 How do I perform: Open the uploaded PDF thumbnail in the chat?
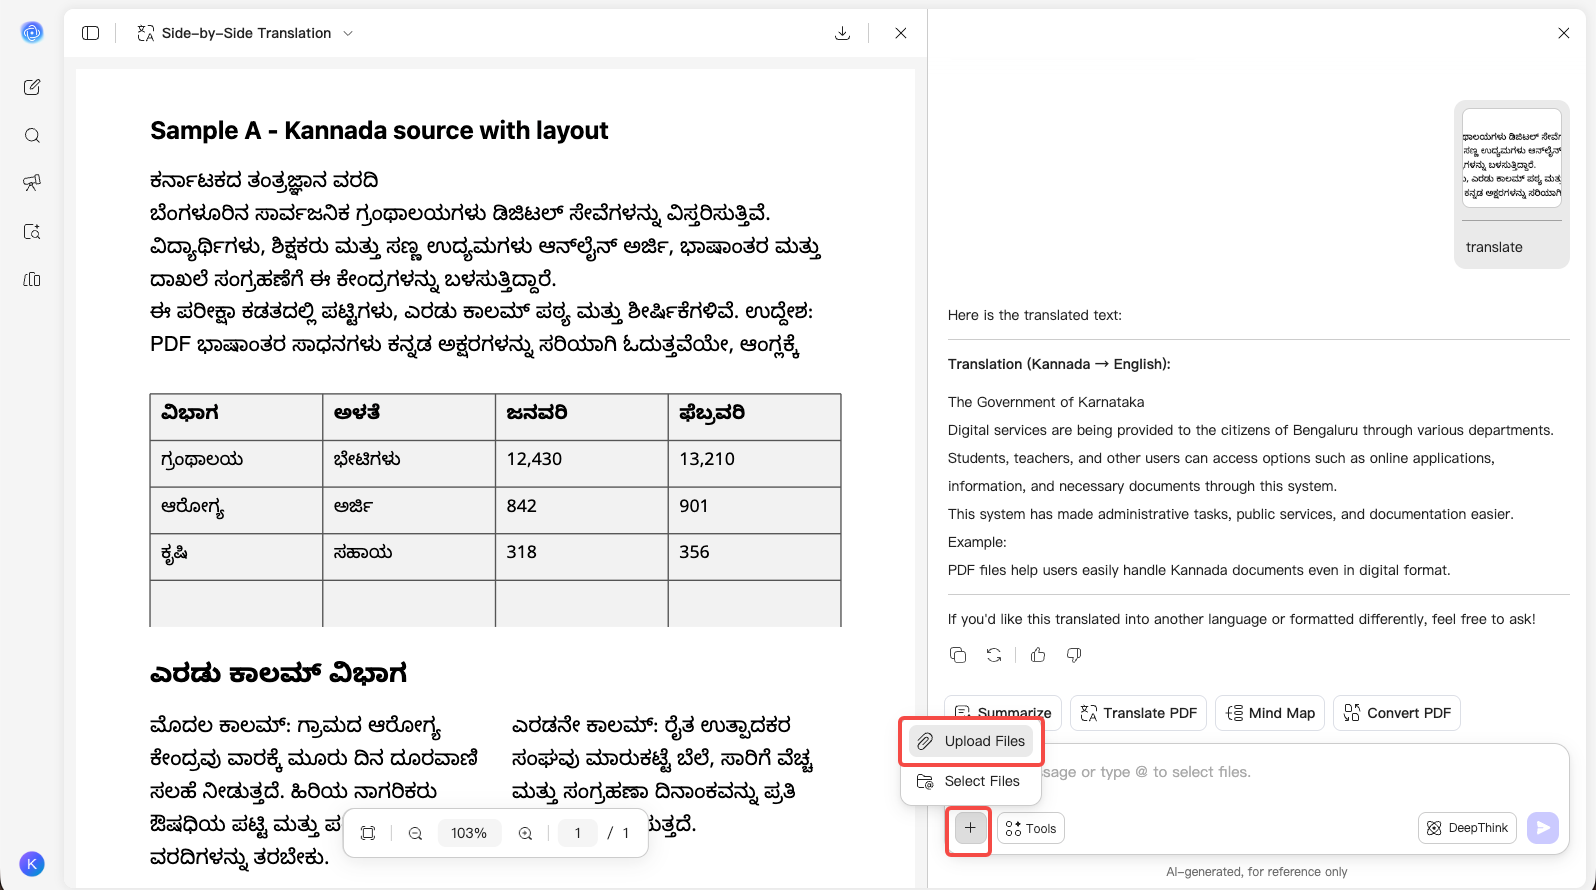[1512, 158]
